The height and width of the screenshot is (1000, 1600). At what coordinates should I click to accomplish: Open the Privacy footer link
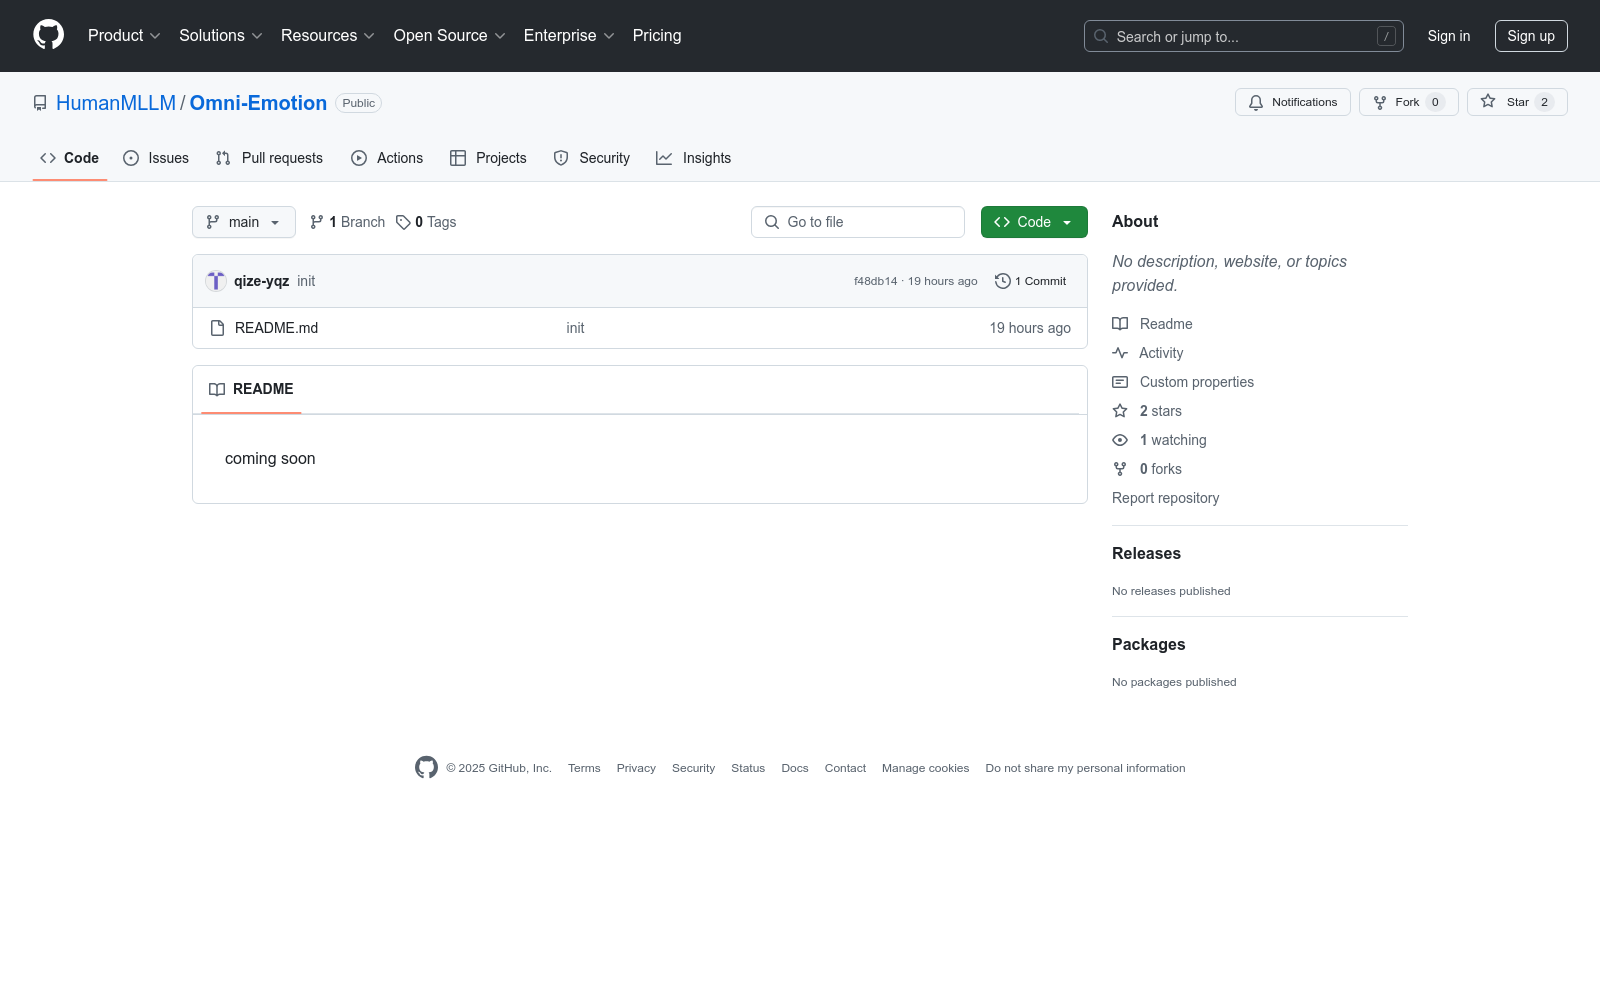[636, 768]
